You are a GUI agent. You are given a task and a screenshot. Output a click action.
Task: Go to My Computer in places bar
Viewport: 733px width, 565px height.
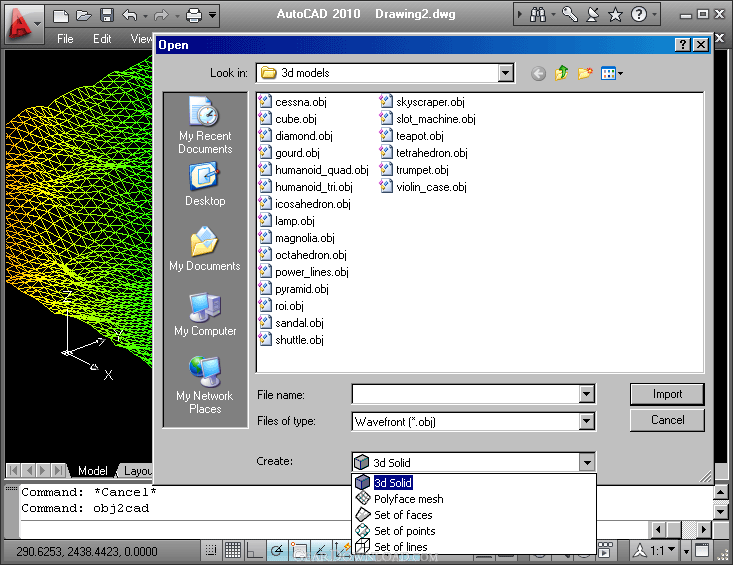(x=205, y=314)
